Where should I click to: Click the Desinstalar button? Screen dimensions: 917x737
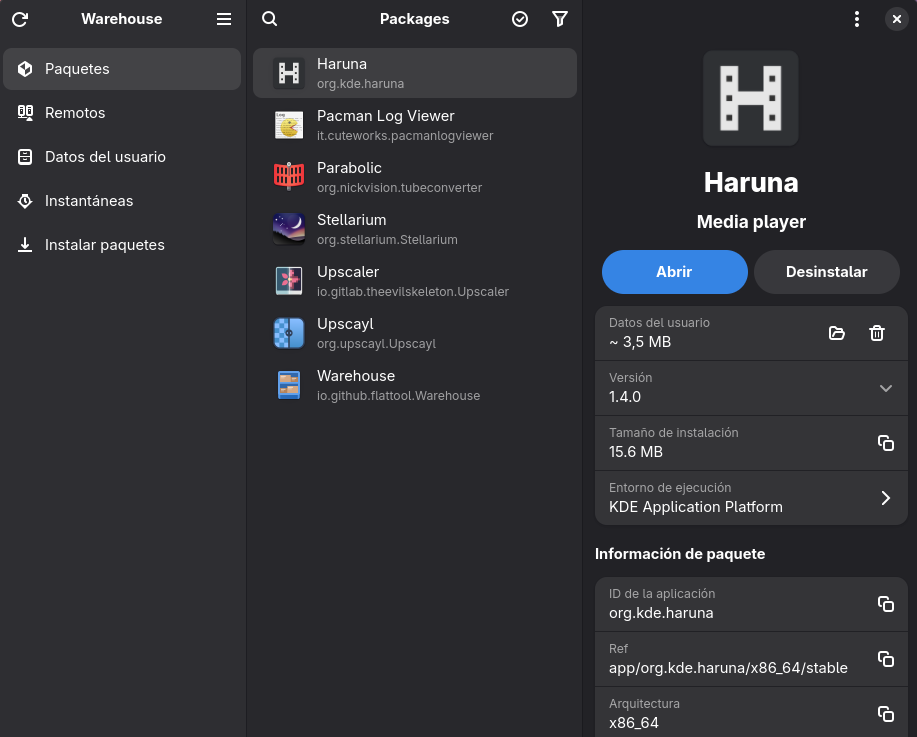[x=826, y=272]
